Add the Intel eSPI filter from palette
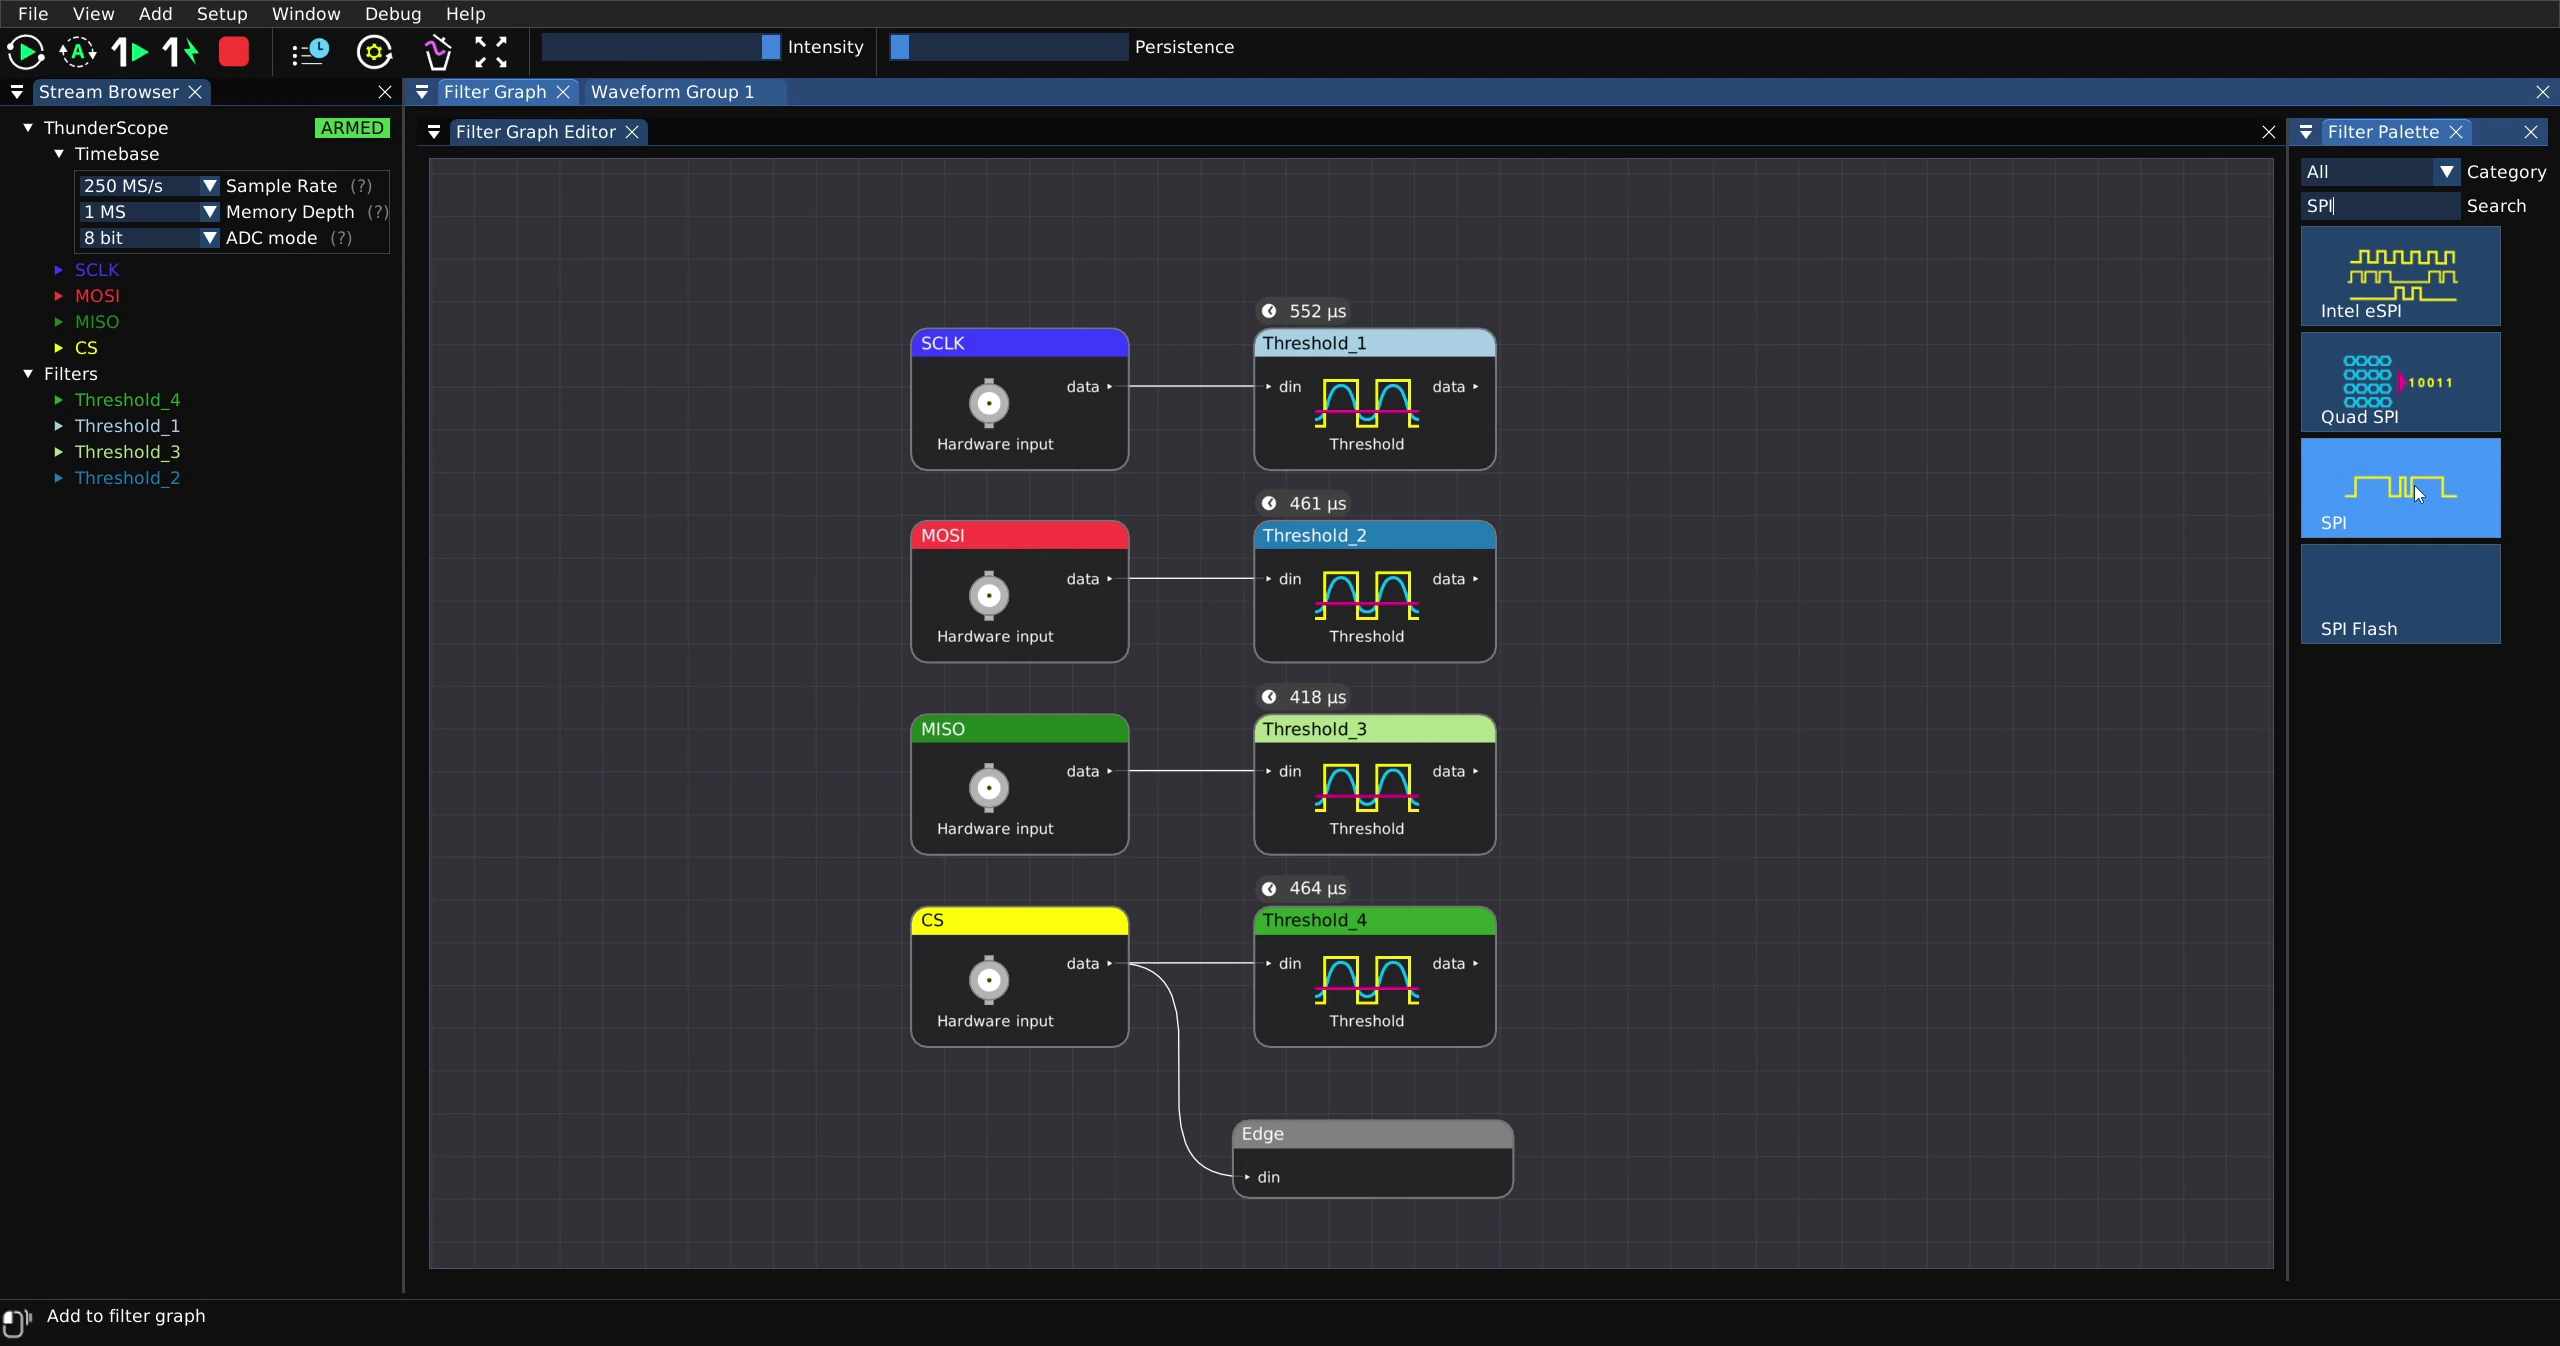The width and height of the screenshot is (2560, 1346). 2400,276
